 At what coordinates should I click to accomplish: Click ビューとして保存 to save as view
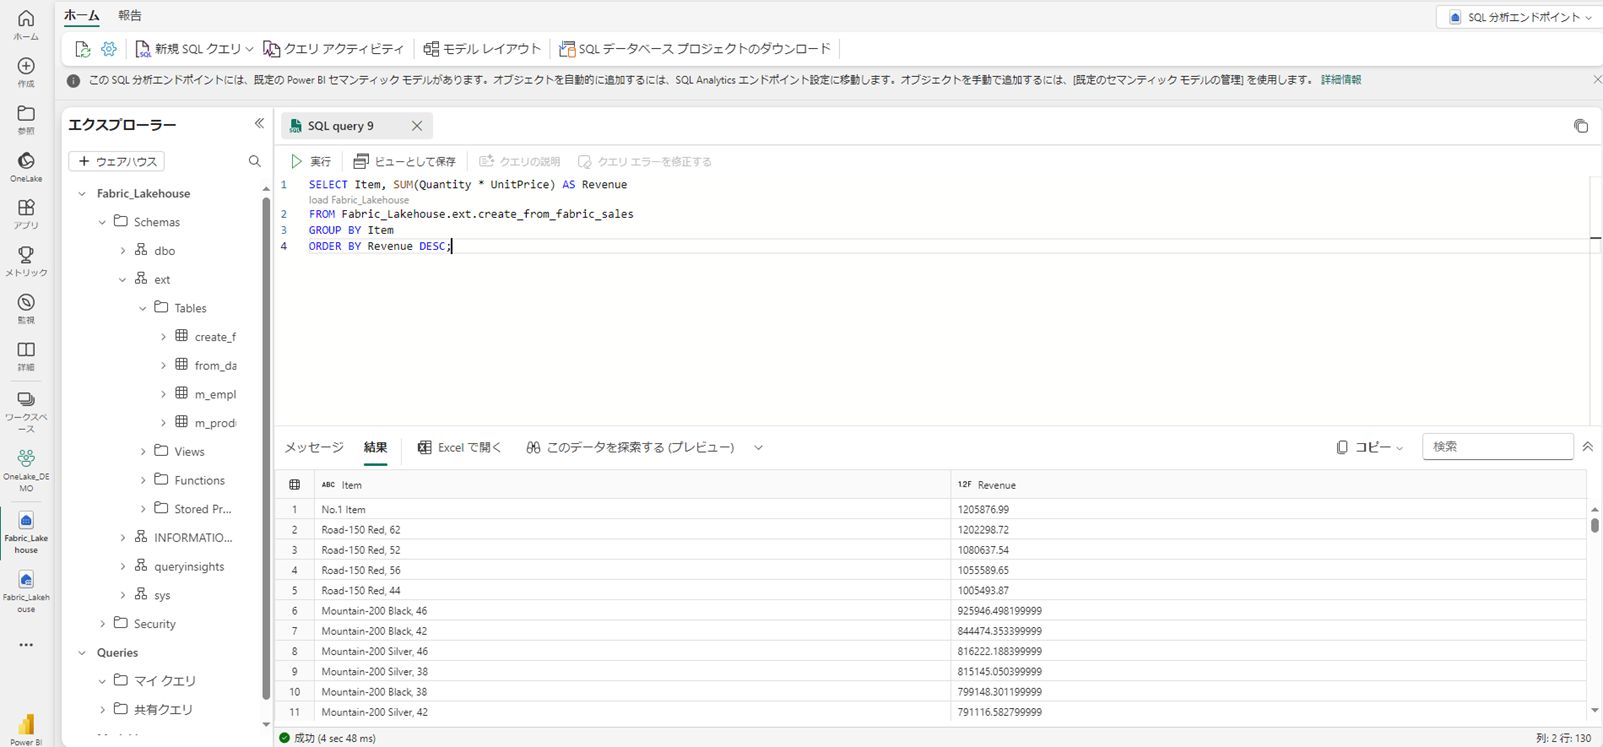[x=405, y=161]
